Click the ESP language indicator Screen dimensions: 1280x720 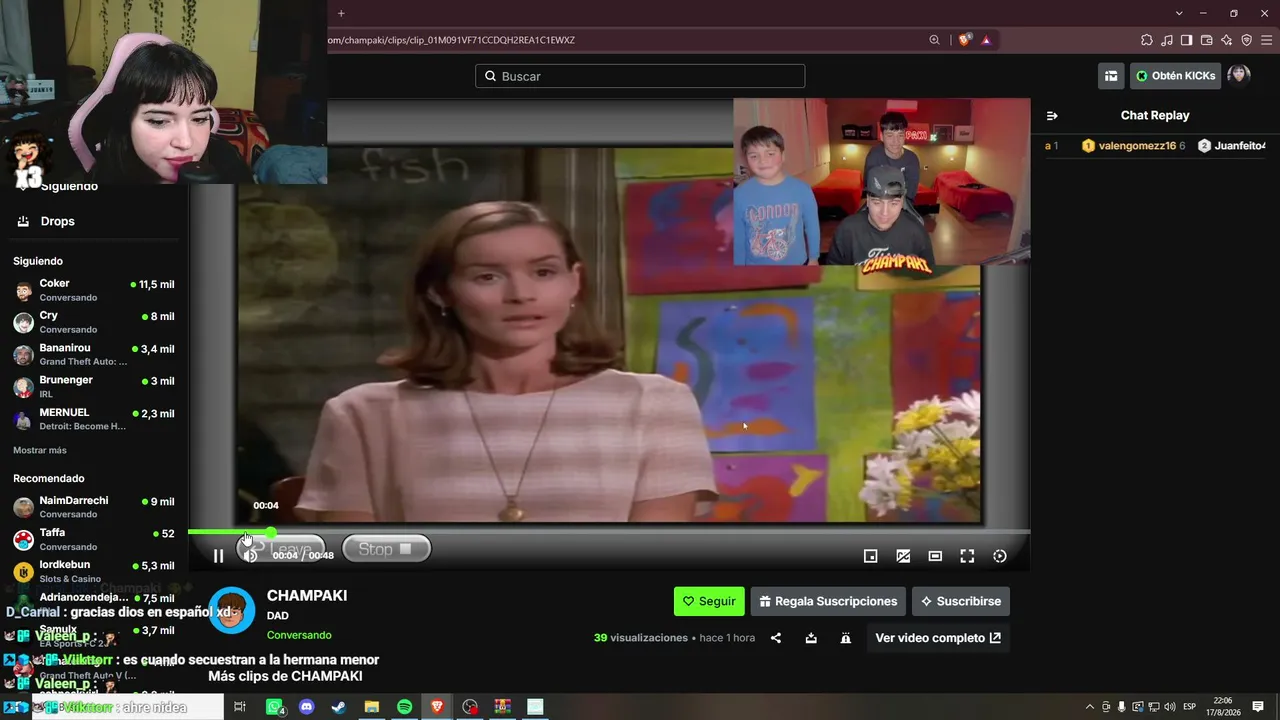click(x=1190, y=707)
